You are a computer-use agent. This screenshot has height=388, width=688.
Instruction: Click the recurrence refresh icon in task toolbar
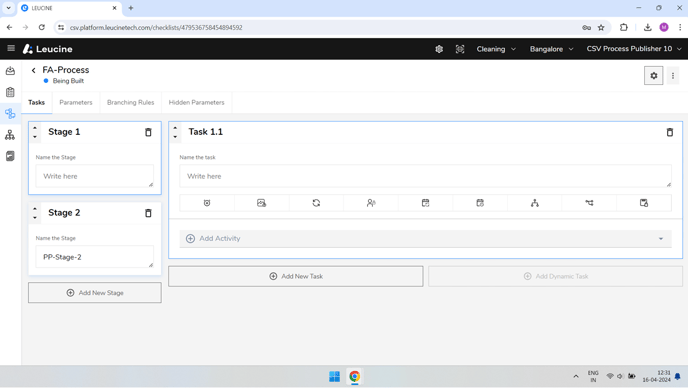point(316,203)
